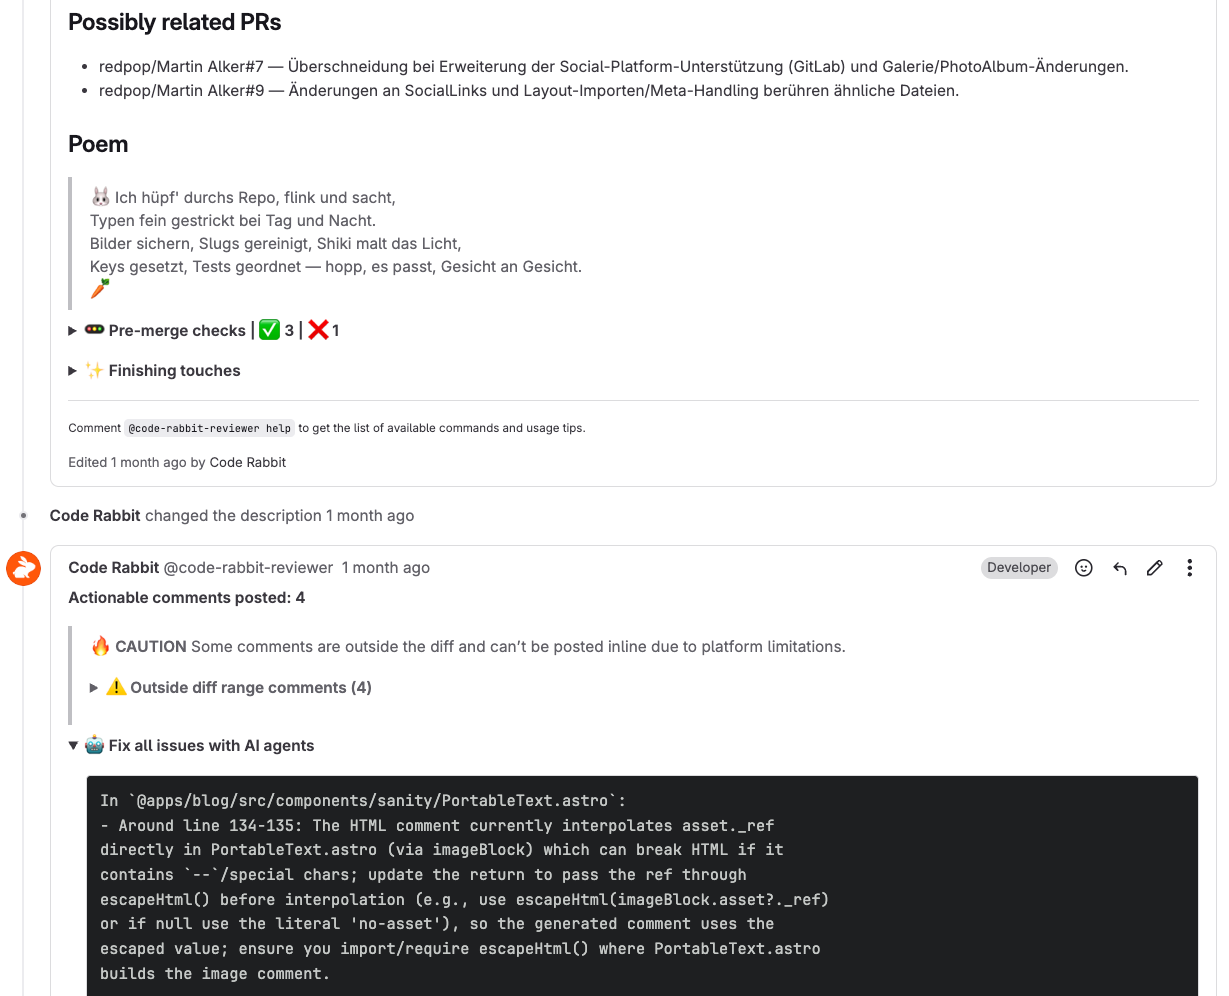Click the fire icon beside CAUTION
Image resolution: width=1229 pixels, height=996 pixels.
point(100,646)
